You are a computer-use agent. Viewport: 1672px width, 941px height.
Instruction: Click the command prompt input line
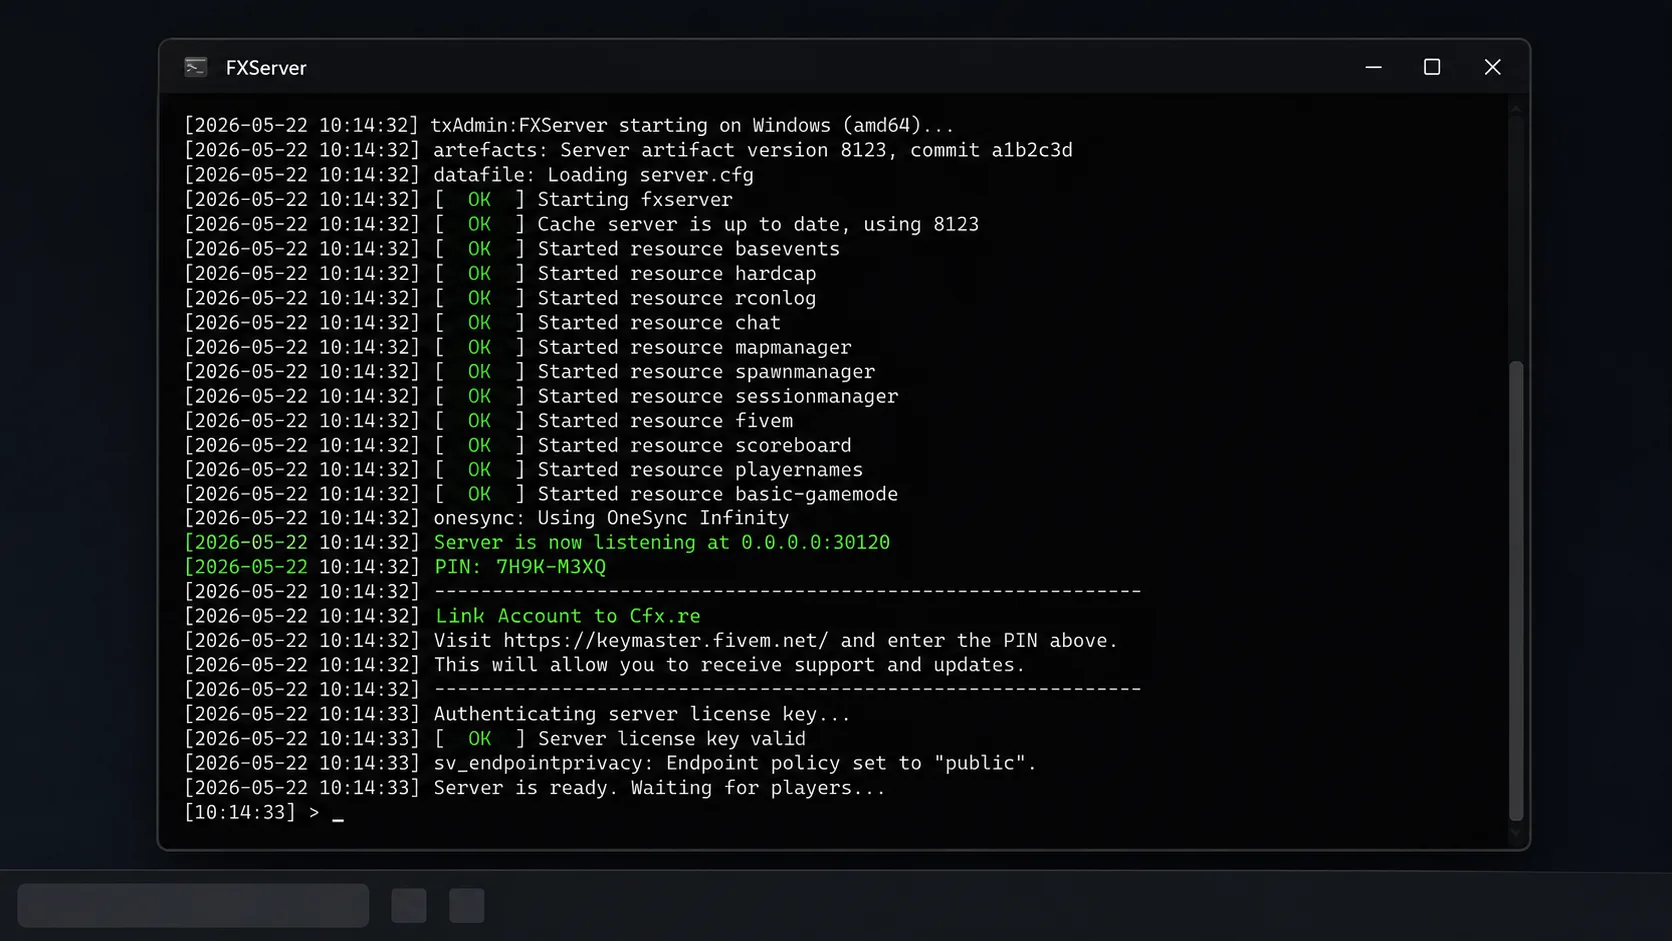[x=265, y=812]
